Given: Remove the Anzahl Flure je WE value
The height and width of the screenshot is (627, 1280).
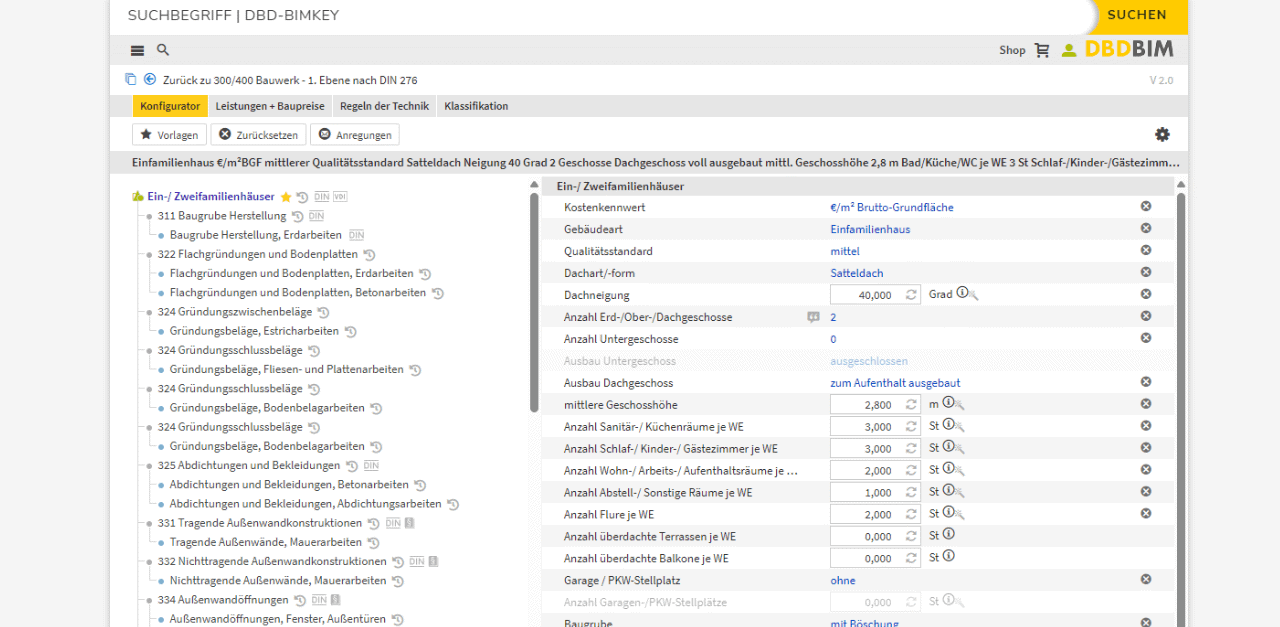Looking at the screenshot, I should coord(1146,513).
